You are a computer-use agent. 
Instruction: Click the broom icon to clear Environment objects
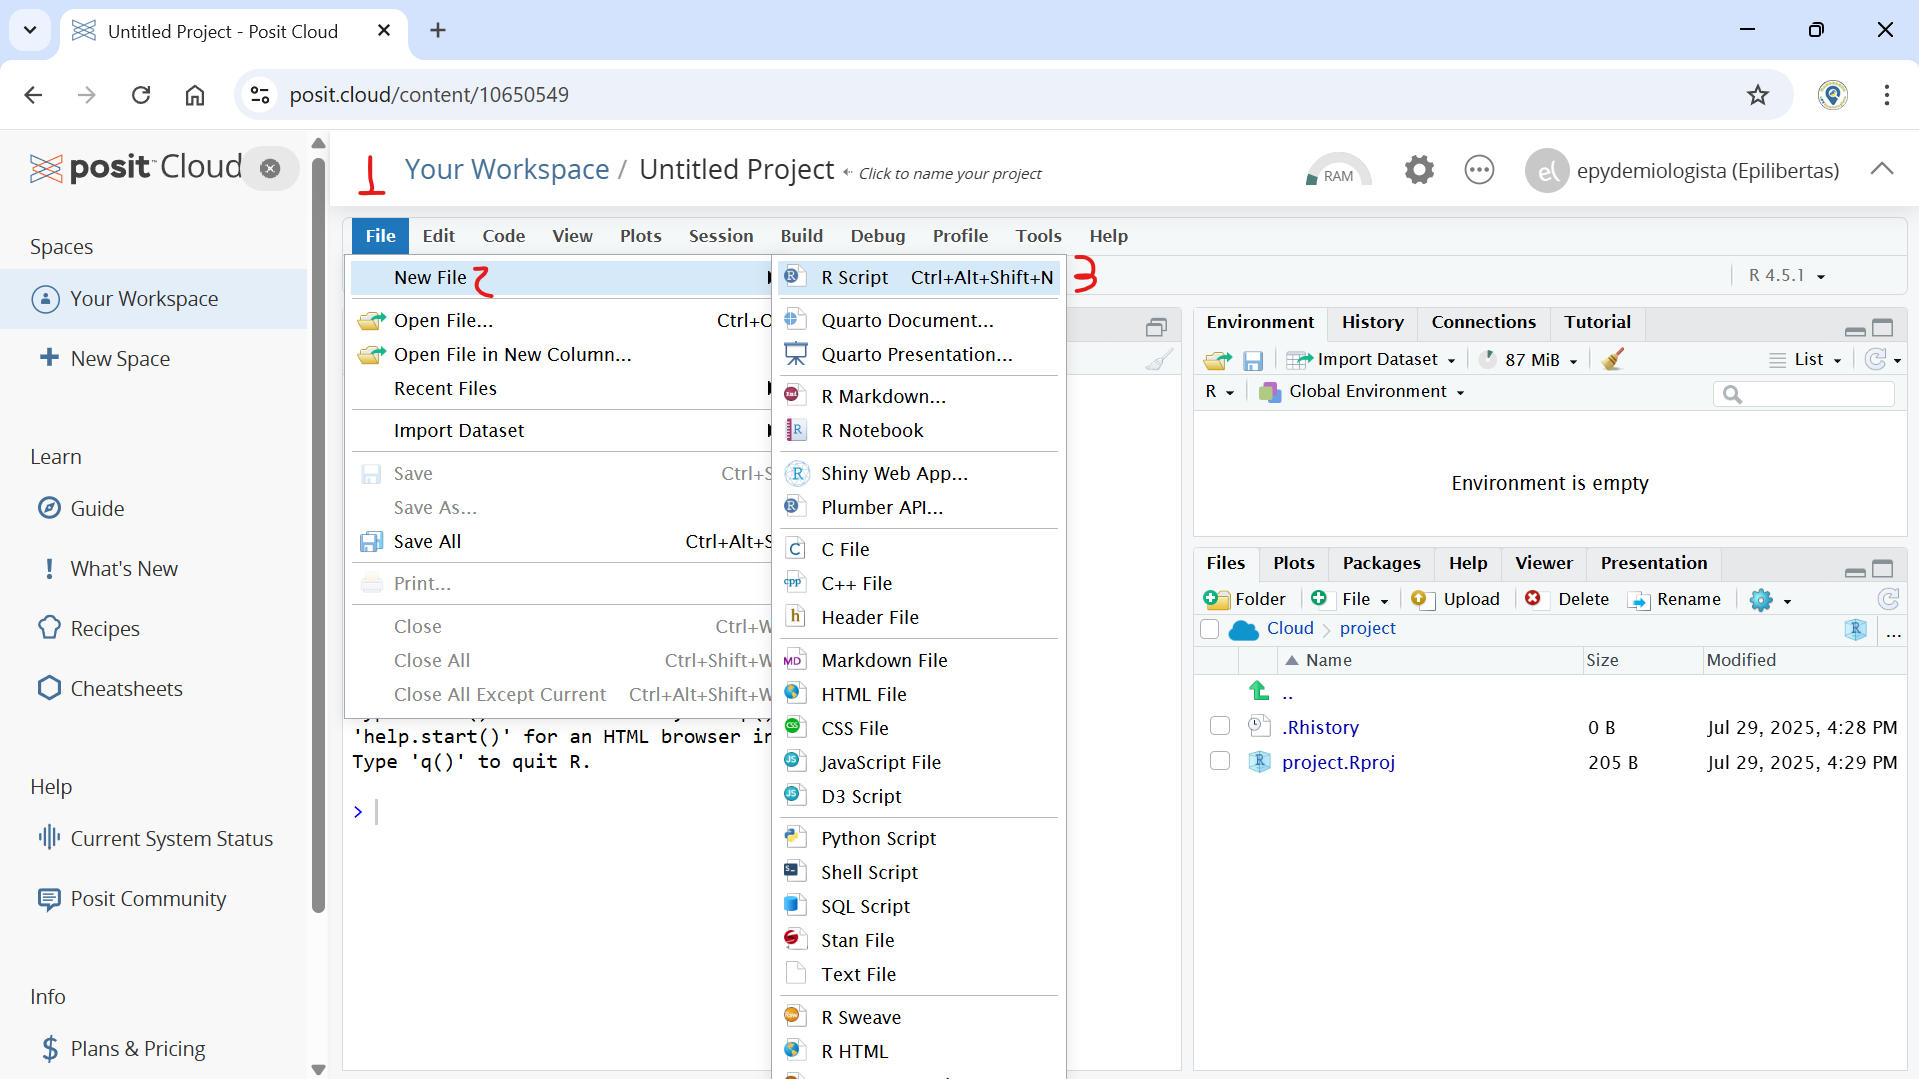click(1612, 360)
